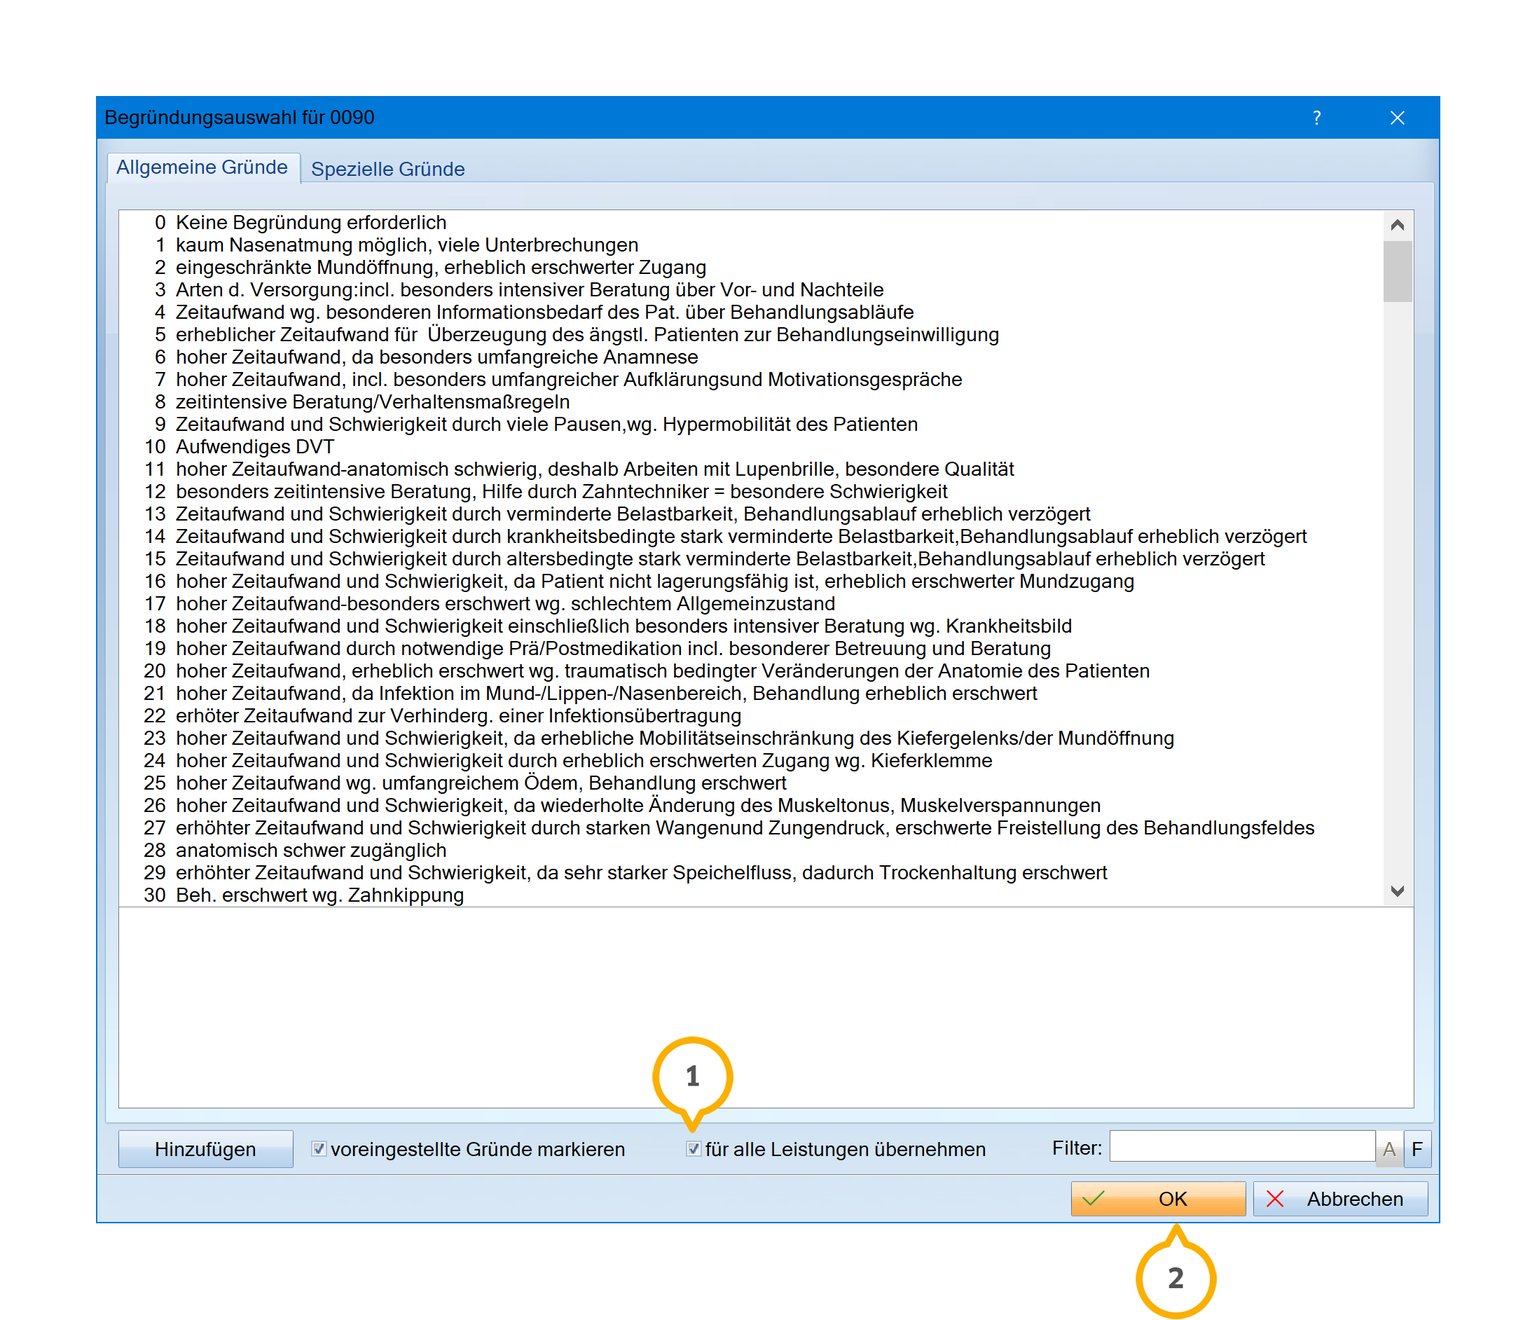1537x1320 pixels.
Task: Open the Spezielle Gründe tab
Action: point(388,169)
